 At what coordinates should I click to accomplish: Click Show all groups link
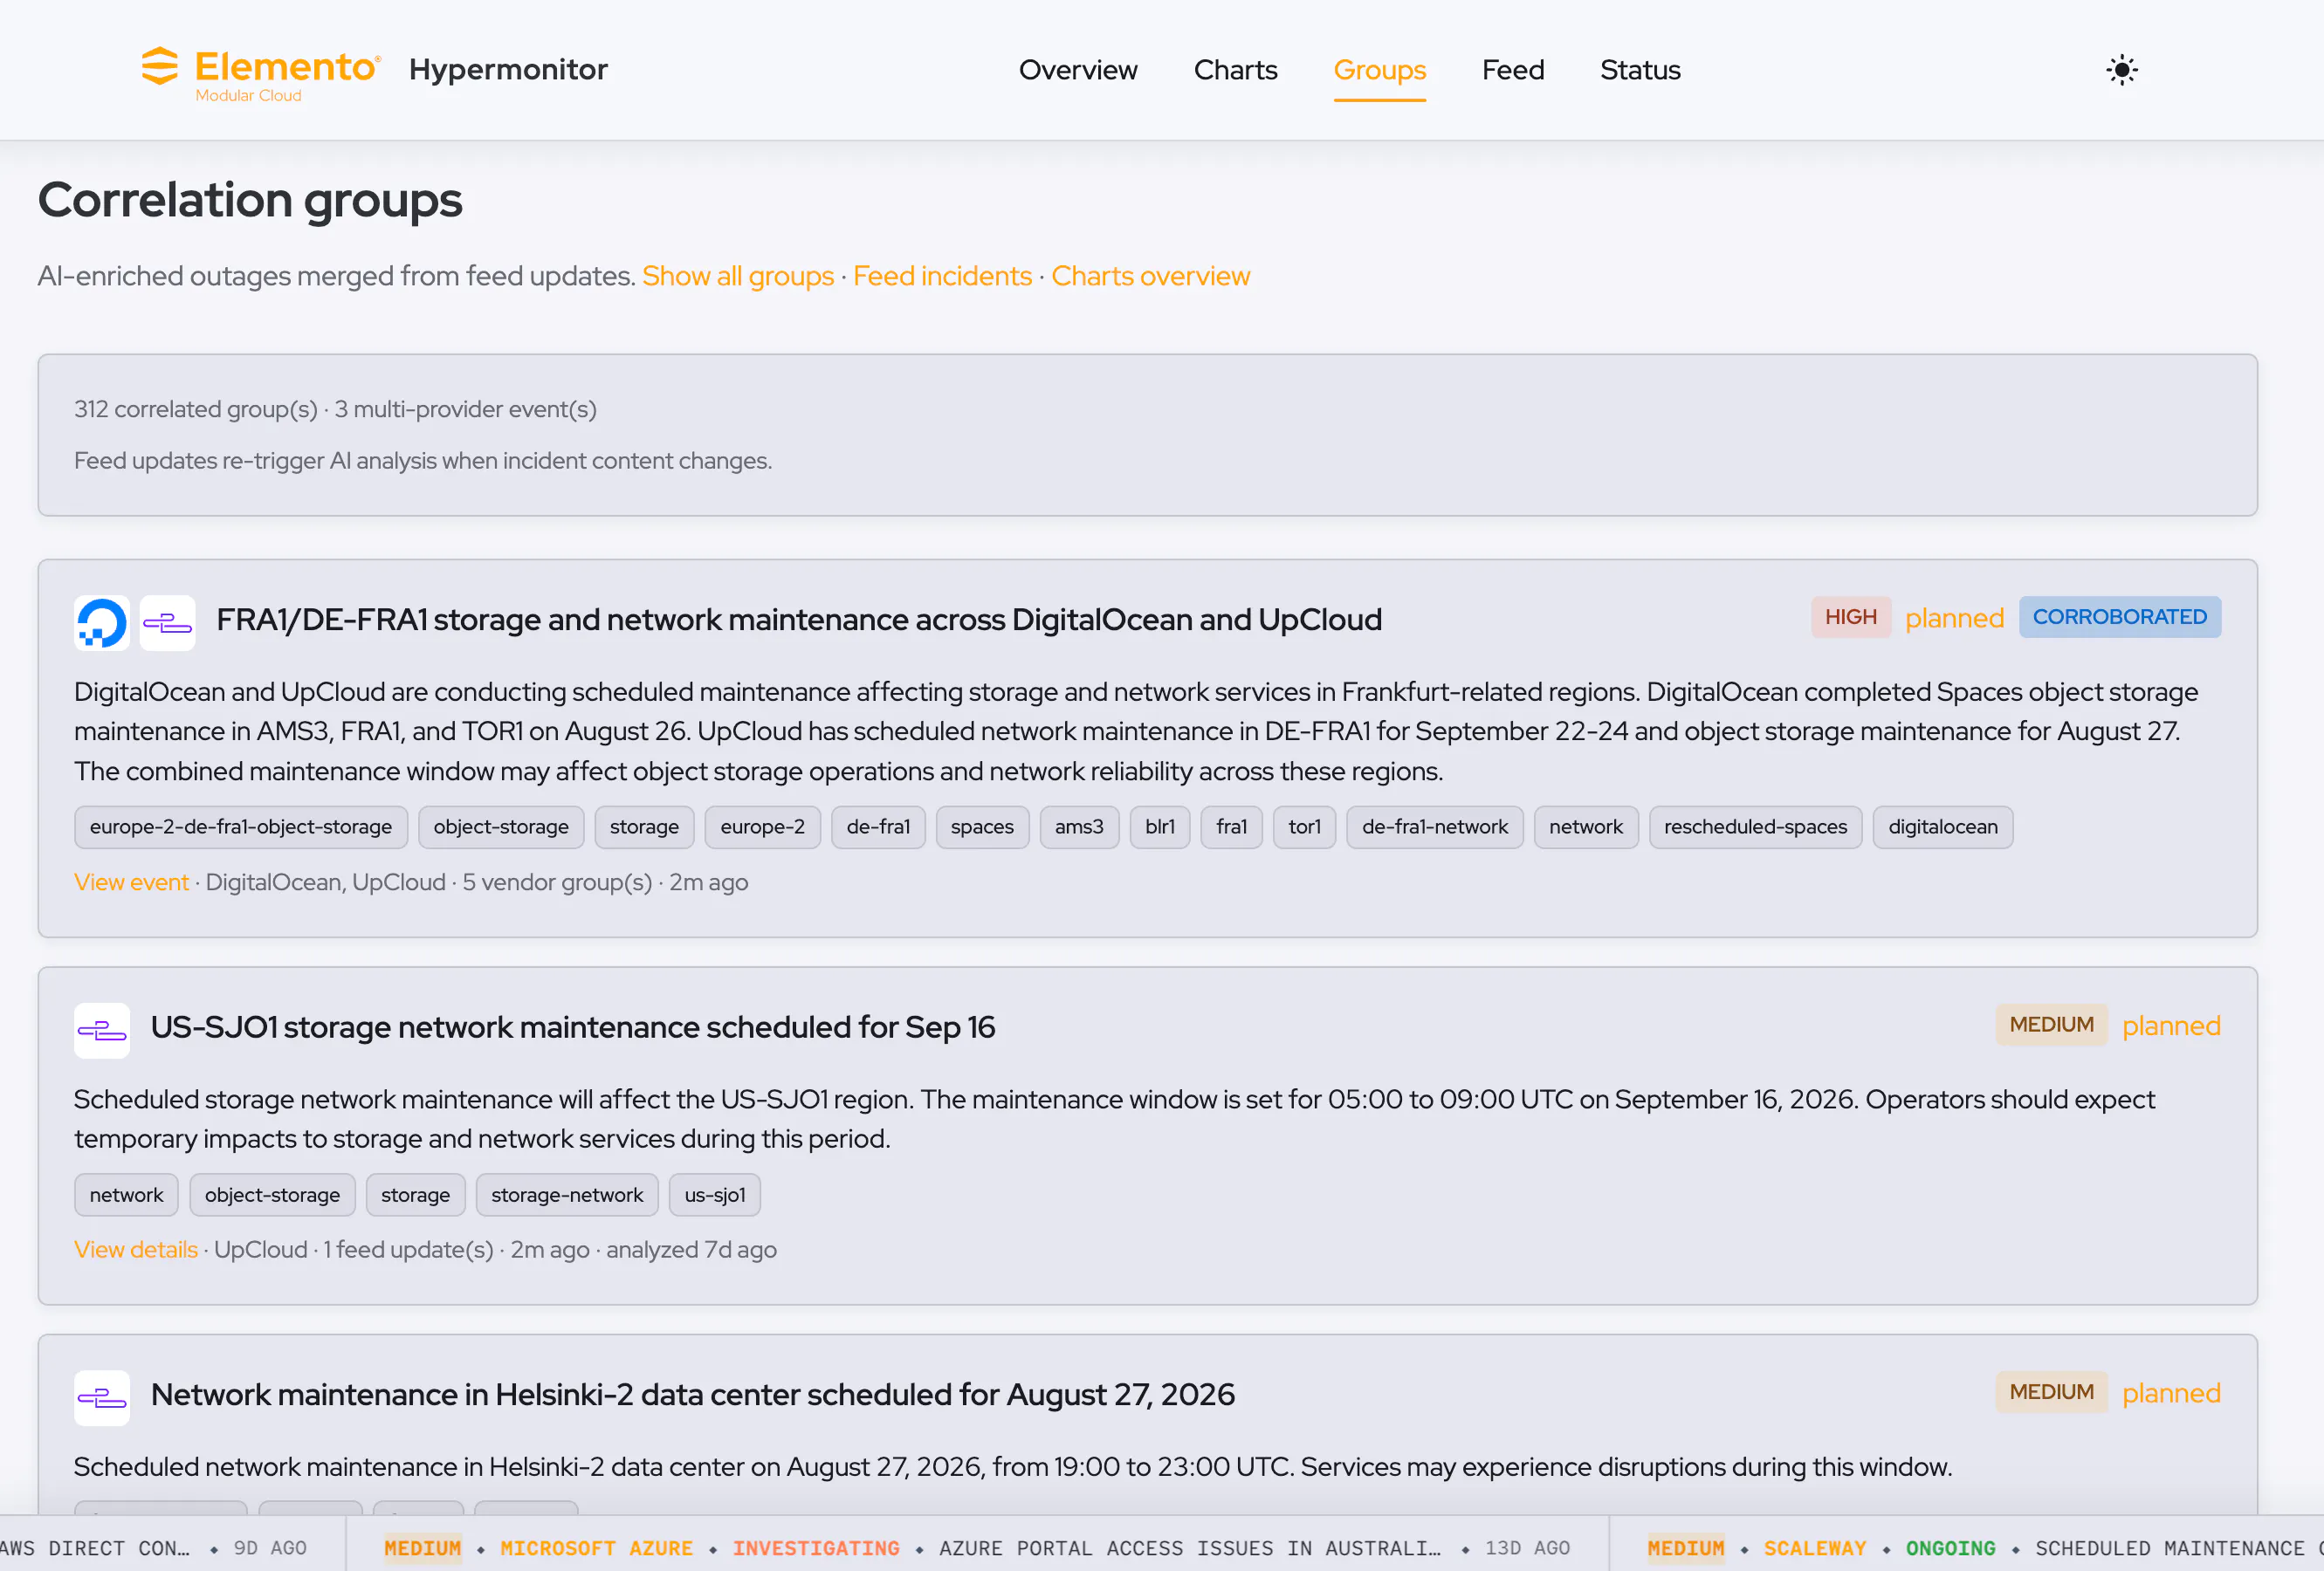coord(738,276)
